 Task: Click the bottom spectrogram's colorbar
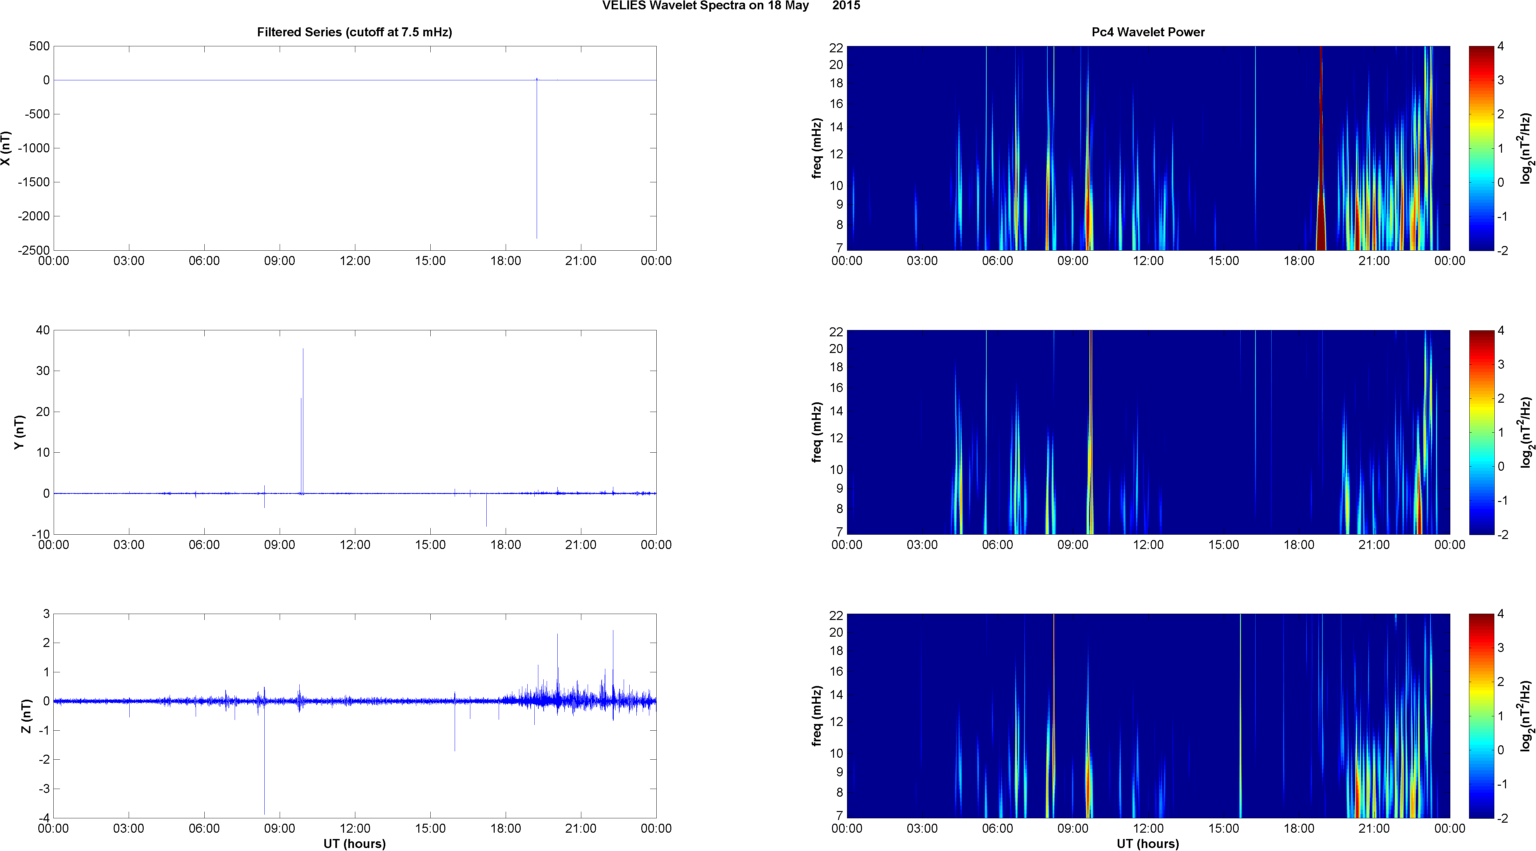[x=1481, y=716]
